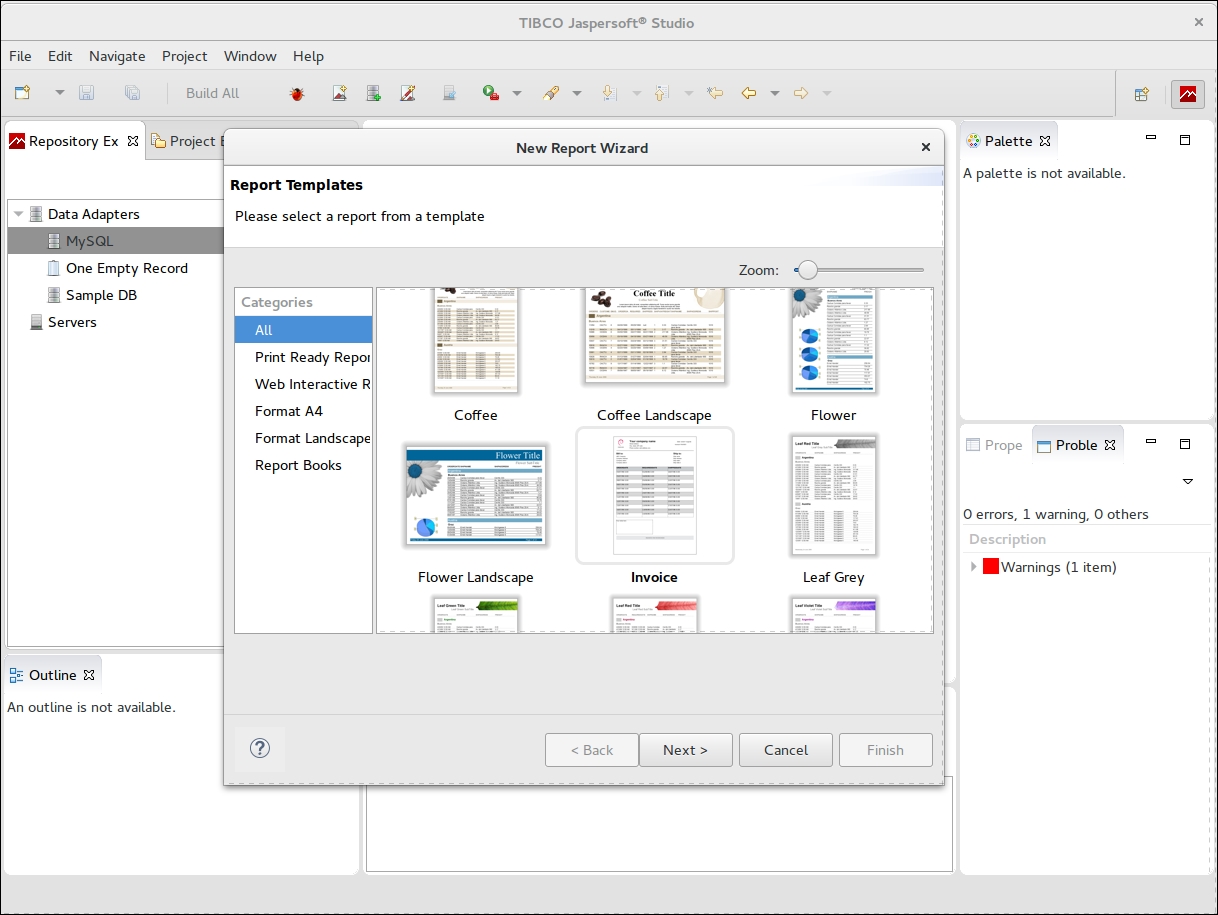Select the Sample DB adapter
The height and width of the screenshot is (915, 1218).
point(101,295)
